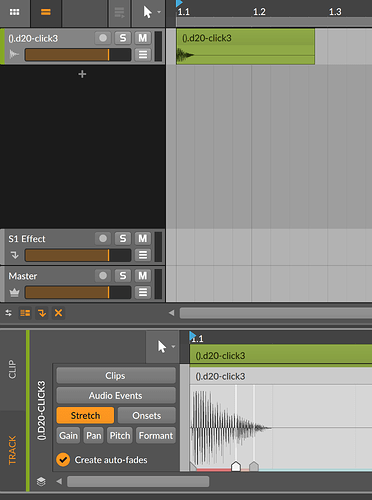Click the Clips button in editor panel
The width and height of the screenshot is (372, 500).
(116, 376)
